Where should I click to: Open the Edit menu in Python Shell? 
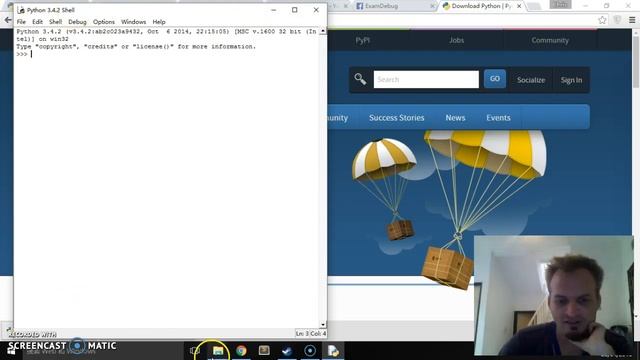37,22
